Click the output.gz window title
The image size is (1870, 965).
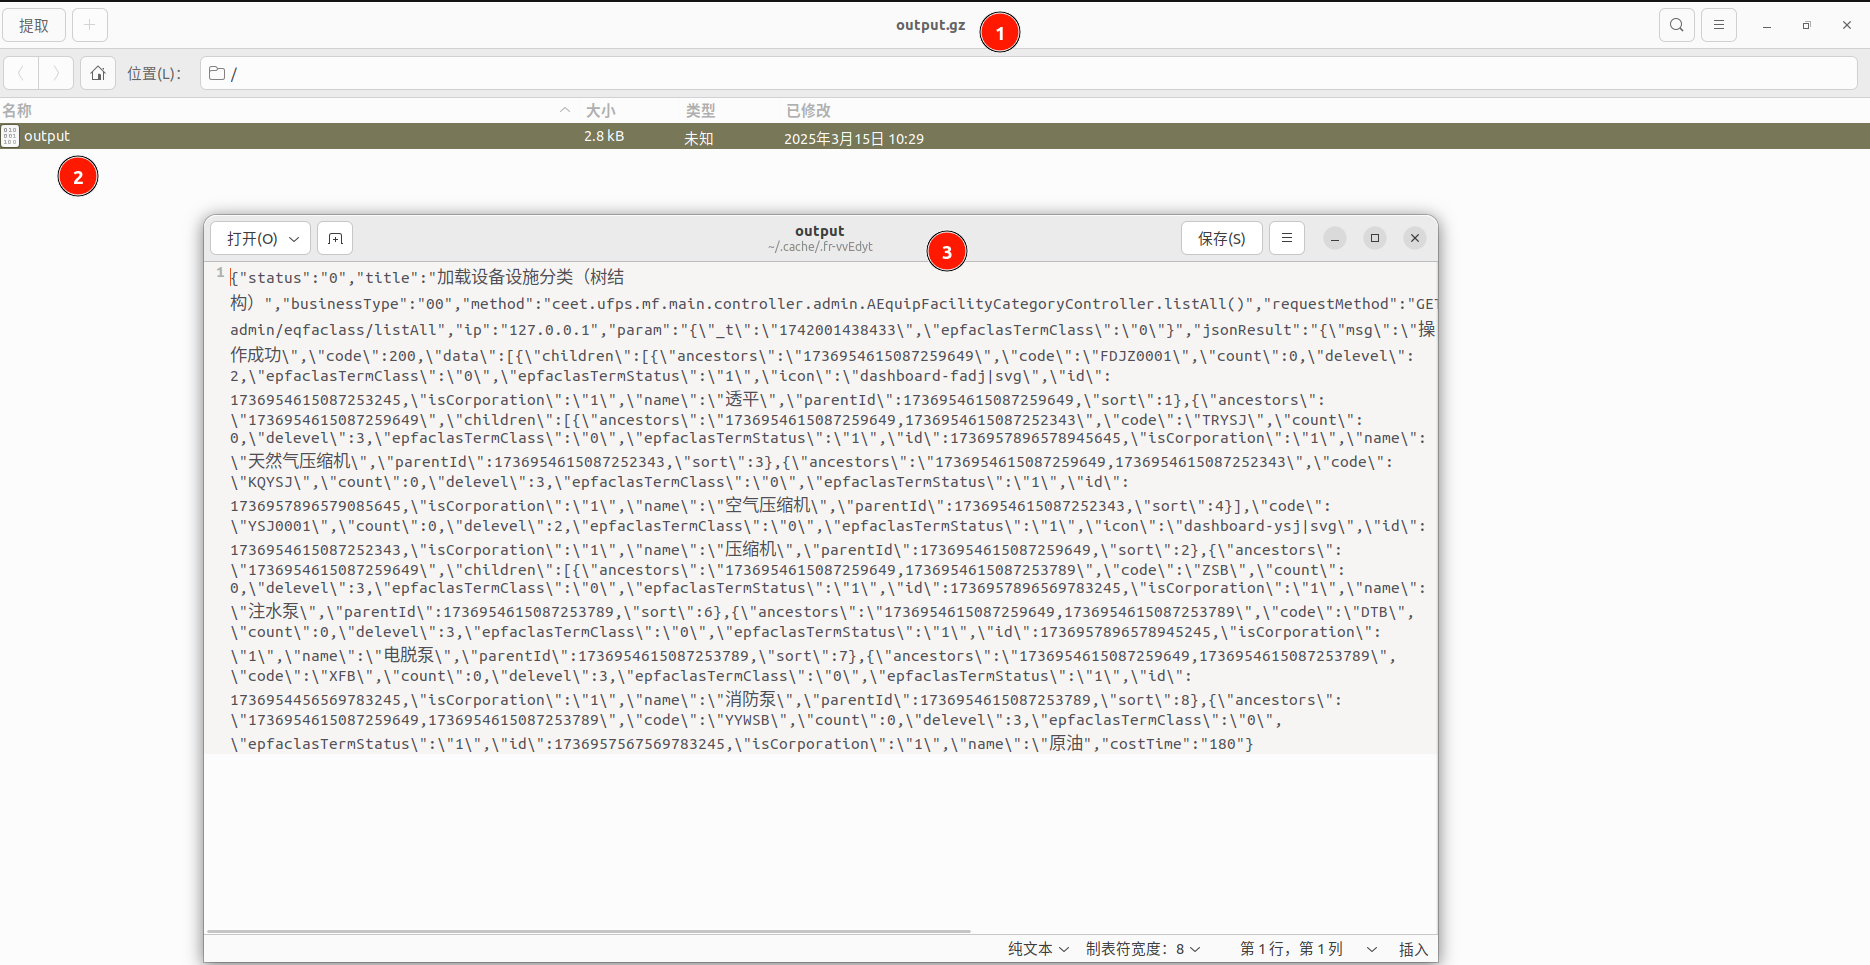[931, 25]
